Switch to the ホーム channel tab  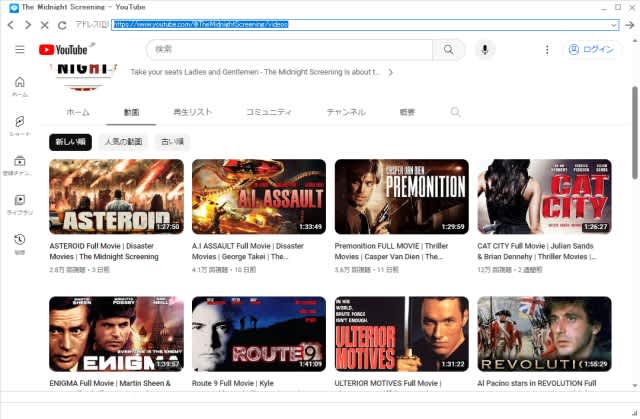pyautogui.click(x=78, y=112)
